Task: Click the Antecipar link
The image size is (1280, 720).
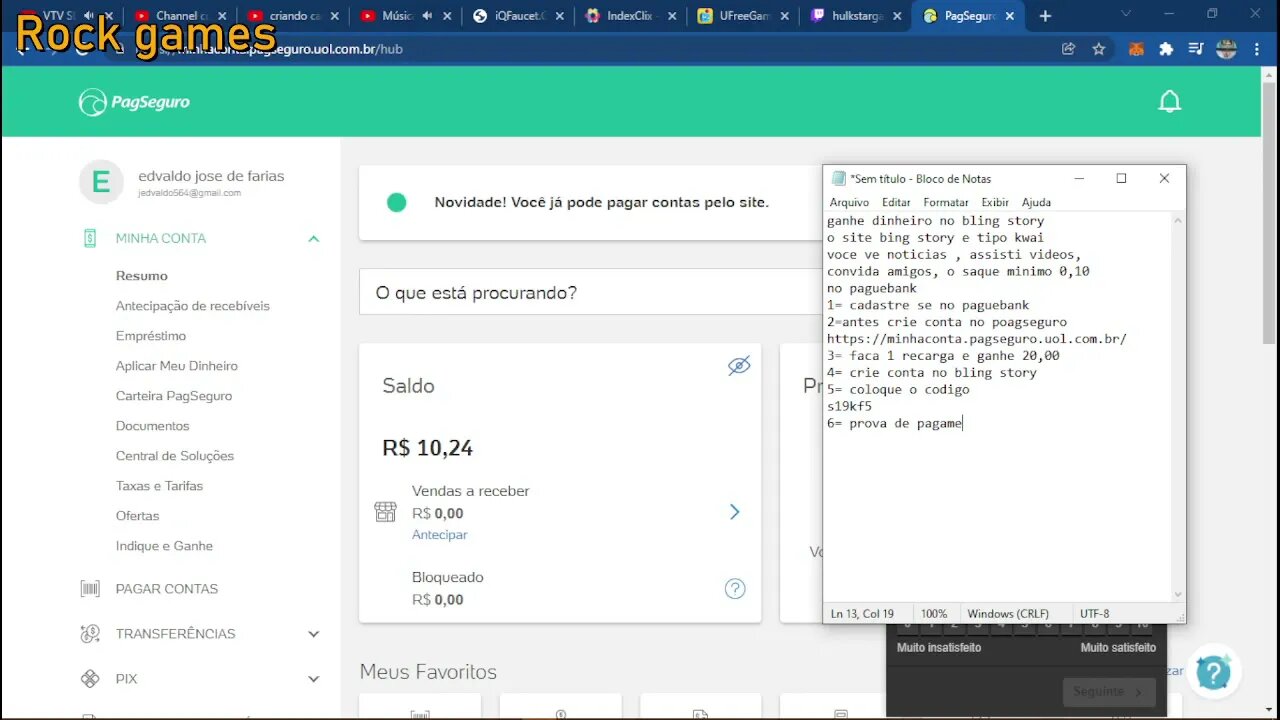Action: click(x=440, y=535)
